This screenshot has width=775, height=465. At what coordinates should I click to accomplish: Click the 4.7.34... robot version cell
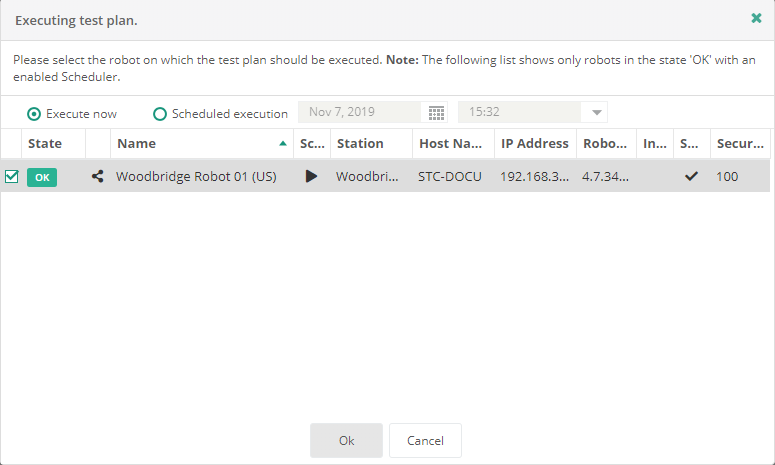pyautogui.click(x=605, y=176)
